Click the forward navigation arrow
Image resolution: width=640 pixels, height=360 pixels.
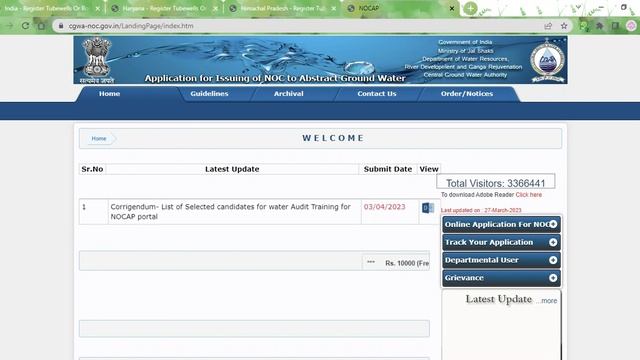(x=10, y=26)
